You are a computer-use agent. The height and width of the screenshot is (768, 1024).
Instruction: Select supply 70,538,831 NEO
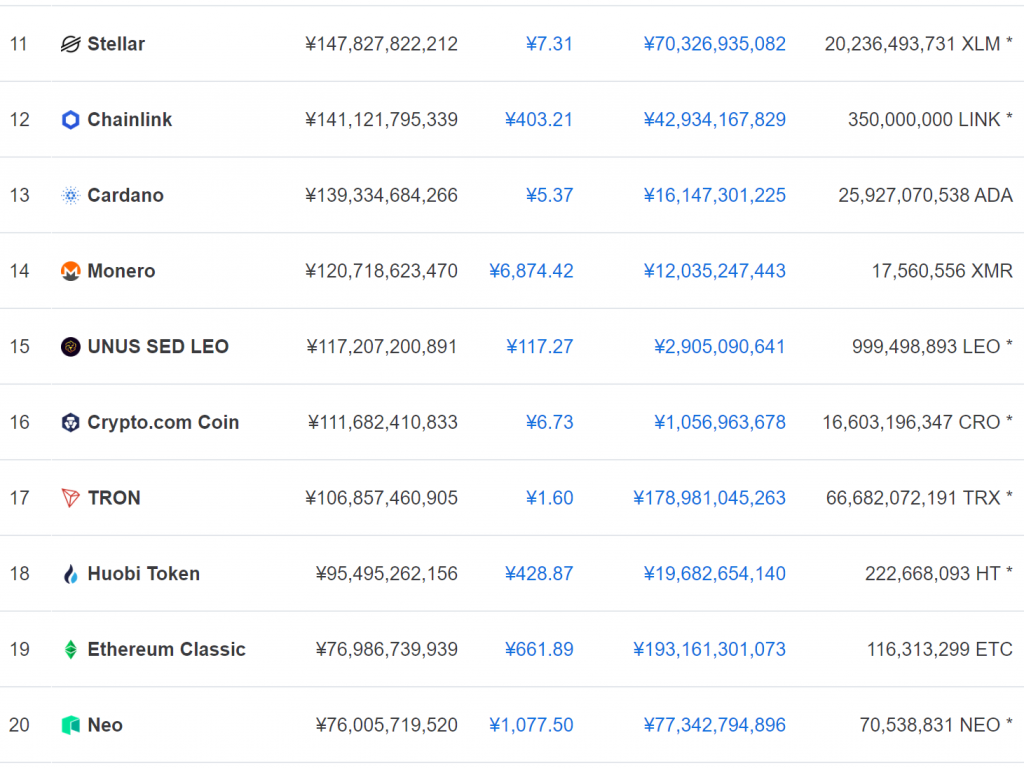(930, 726)
